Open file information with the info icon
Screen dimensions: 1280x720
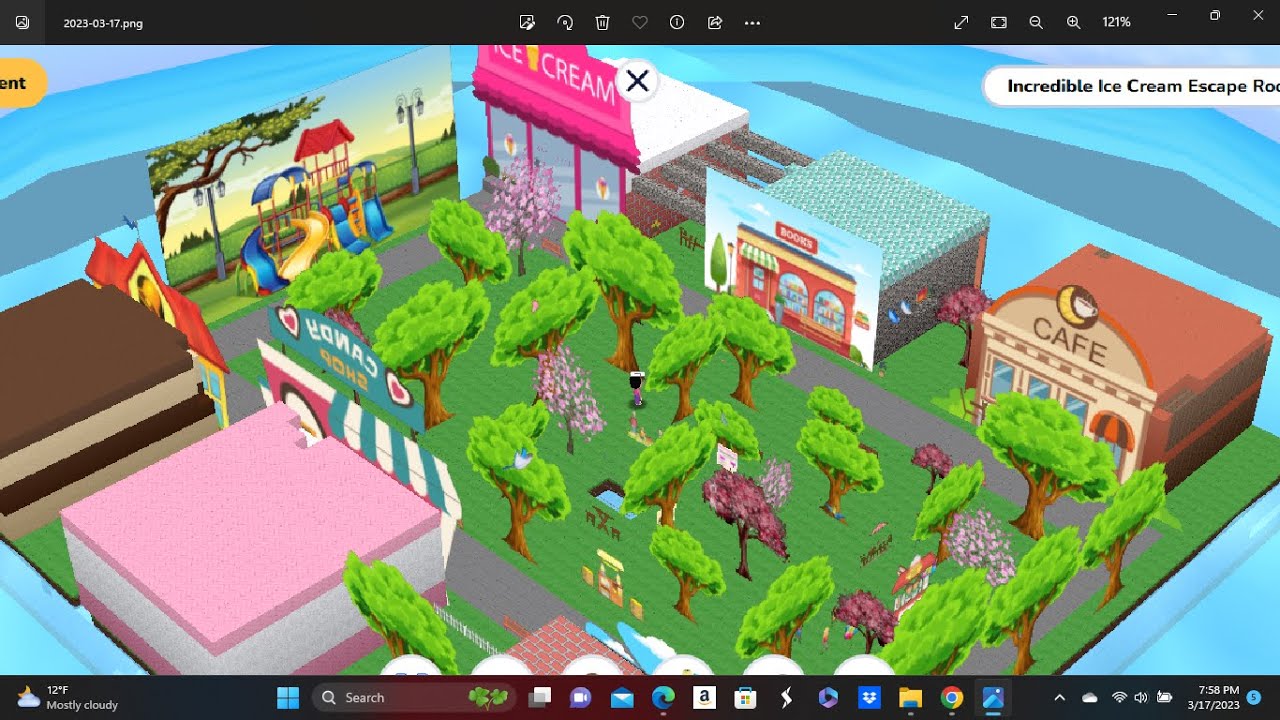(677, 22)
